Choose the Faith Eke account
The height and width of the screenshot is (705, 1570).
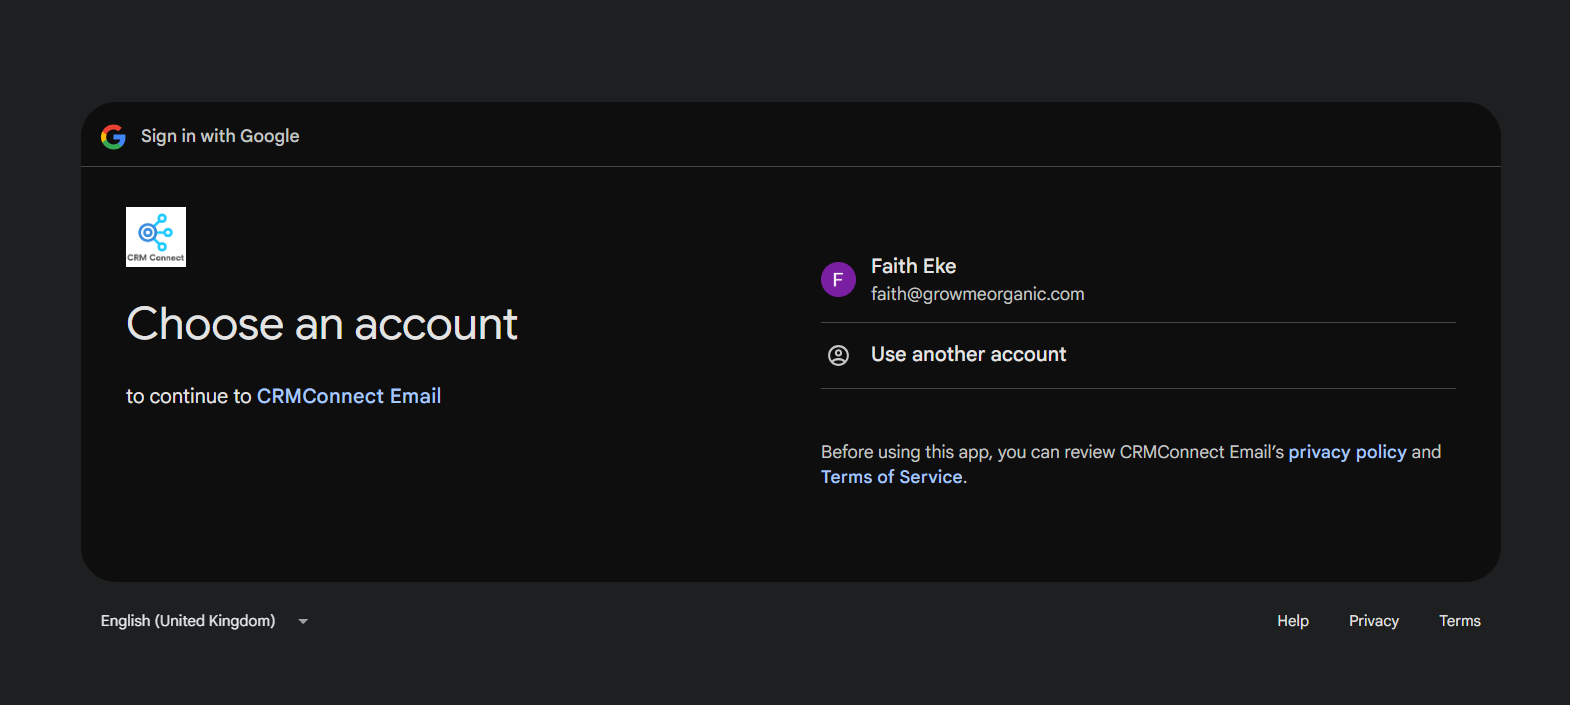pos(1138,279)
